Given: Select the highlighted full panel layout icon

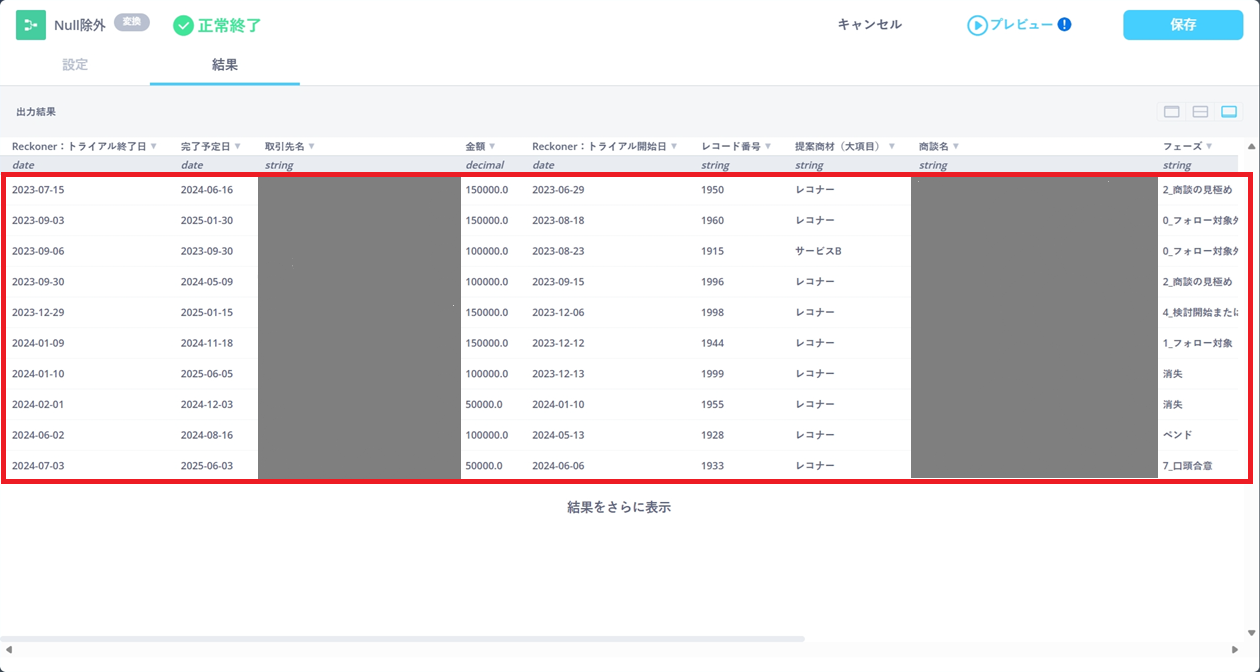Looking at the screenshot, I should [1229, 112].
